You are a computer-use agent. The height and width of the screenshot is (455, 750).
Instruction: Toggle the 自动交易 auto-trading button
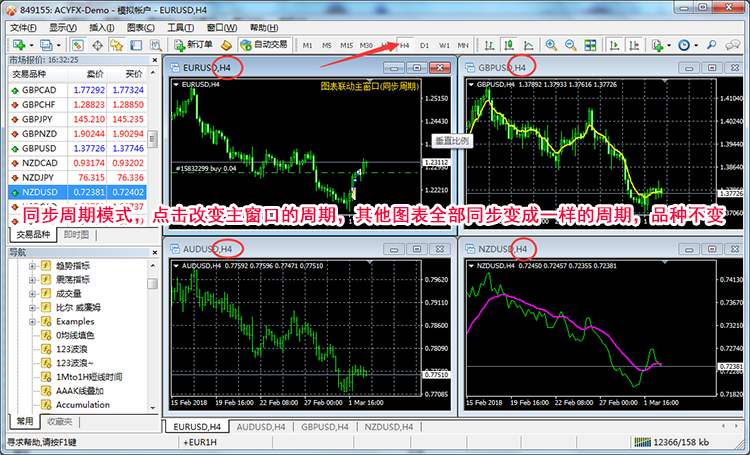tap(265, 45)
